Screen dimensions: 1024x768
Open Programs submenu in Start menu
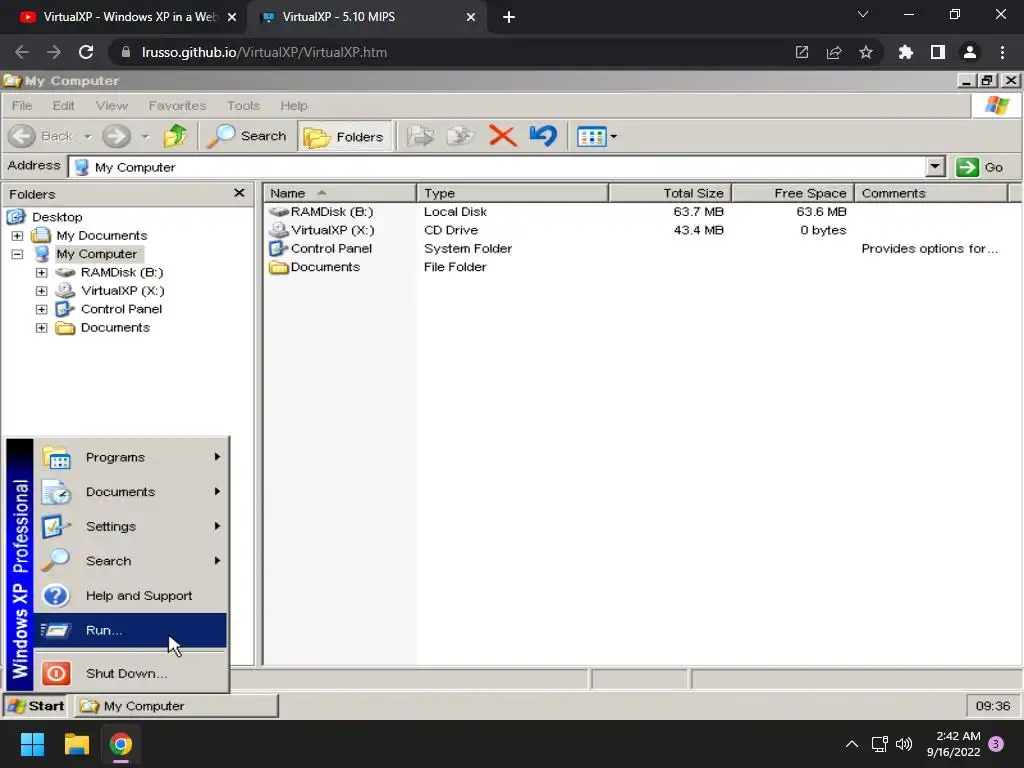[131, 457]
